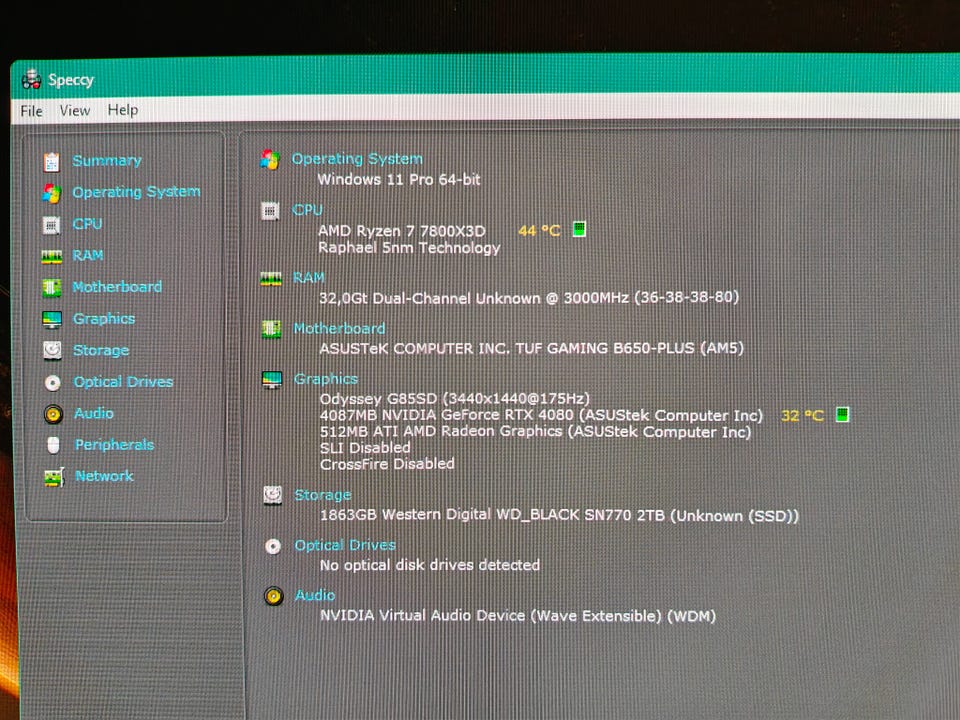Click the Audio speaker icon in sidebar
This screenshot has height=720, width=960.
[x=53, y=414]
